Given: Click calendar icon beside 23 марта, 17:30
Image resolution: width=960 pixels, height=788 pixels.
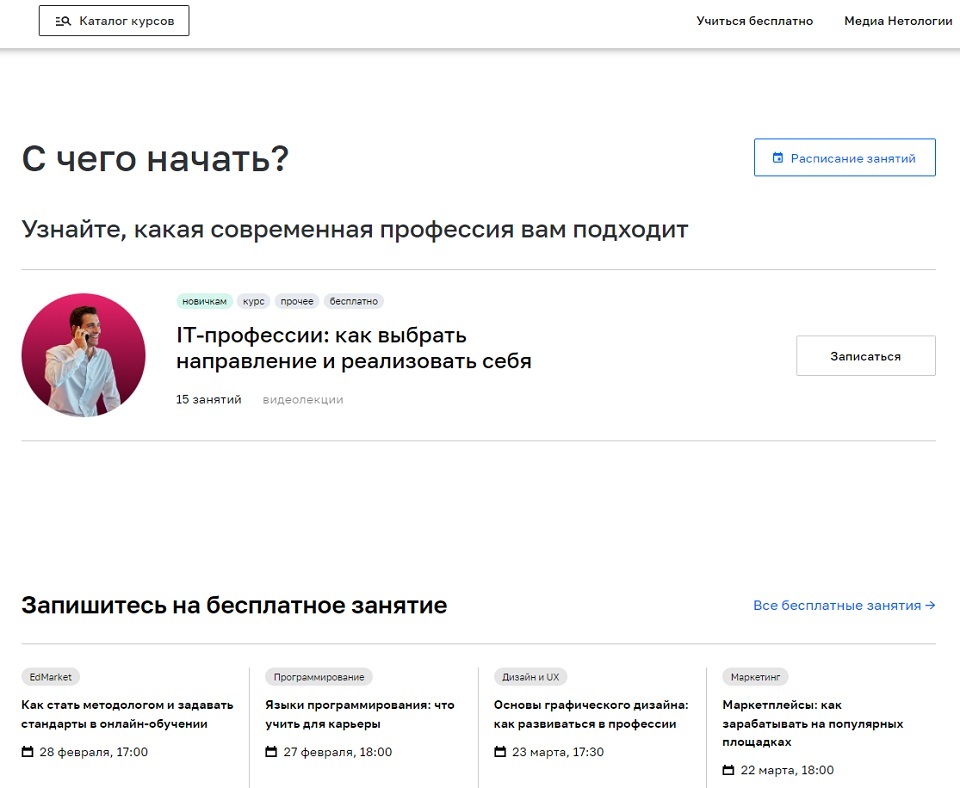Looking at the screenshot, I should (500, 752).
